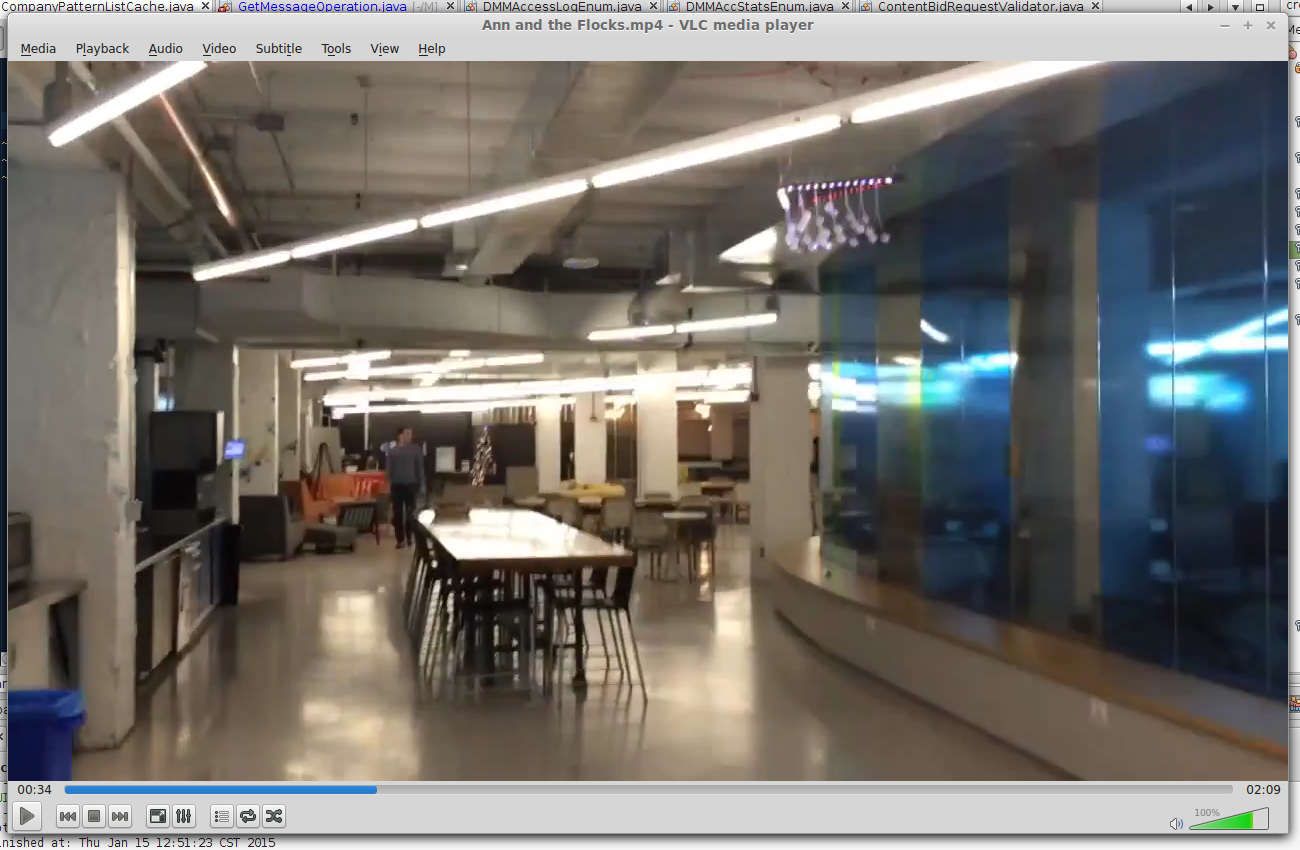Screen dimensions: 1300x850
Task: Open the Media menu
Action: (x=38, y=48)
